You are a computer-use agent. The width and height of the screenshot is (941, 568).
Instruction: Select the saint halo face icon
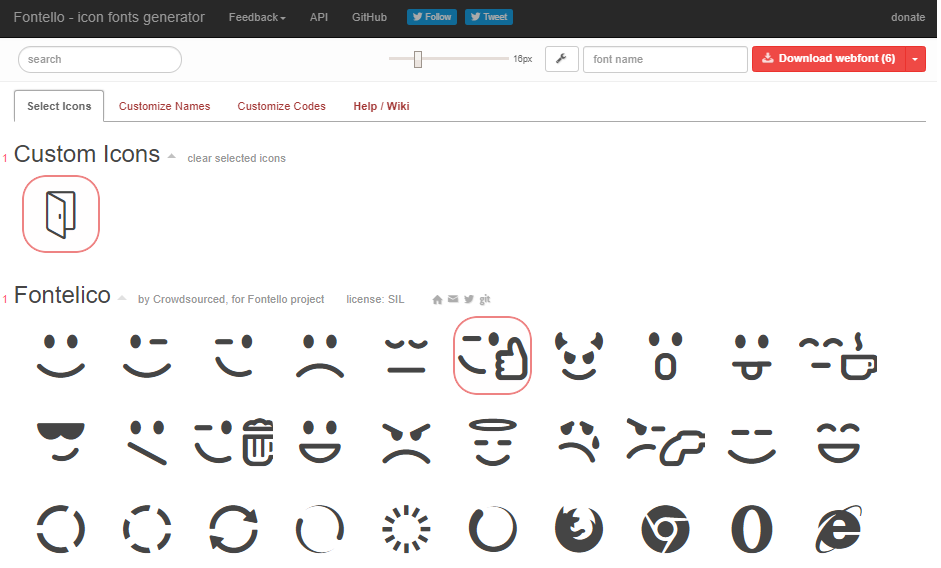click(493, 443)
